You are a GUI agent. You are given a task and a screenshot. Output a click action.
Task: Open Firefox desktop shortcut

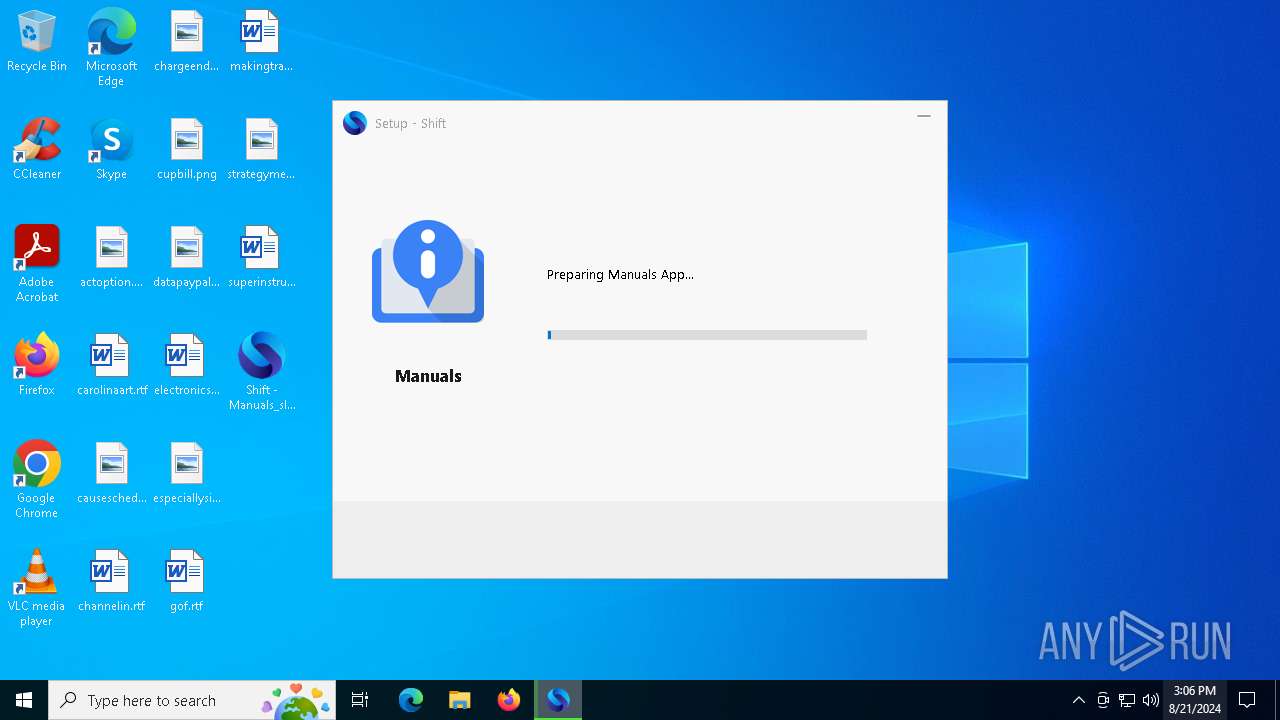(37, 366)
